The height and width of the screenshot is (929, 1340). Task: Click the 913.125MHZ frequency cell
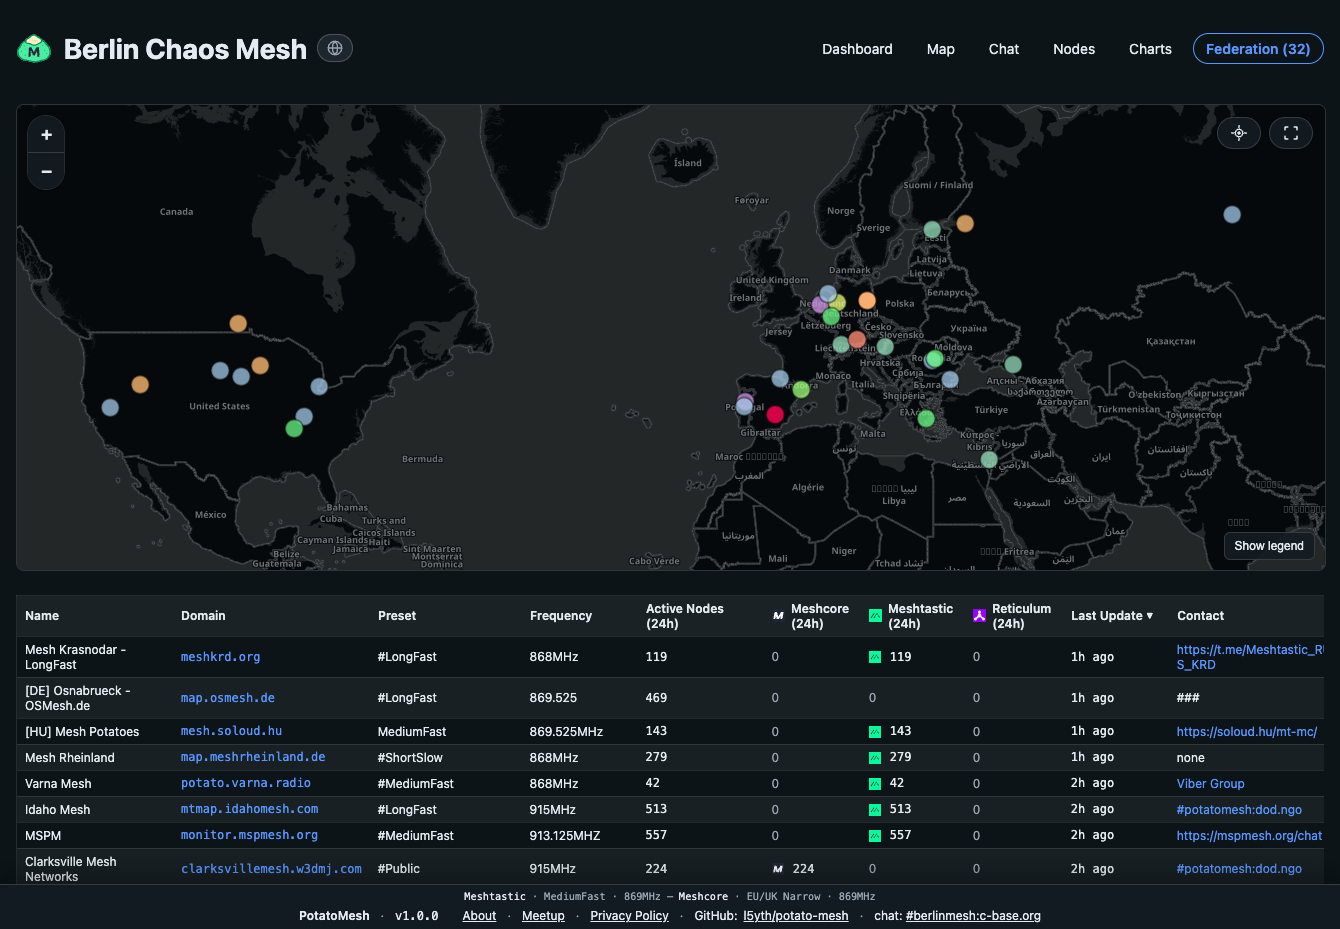[x=565, y=836]
